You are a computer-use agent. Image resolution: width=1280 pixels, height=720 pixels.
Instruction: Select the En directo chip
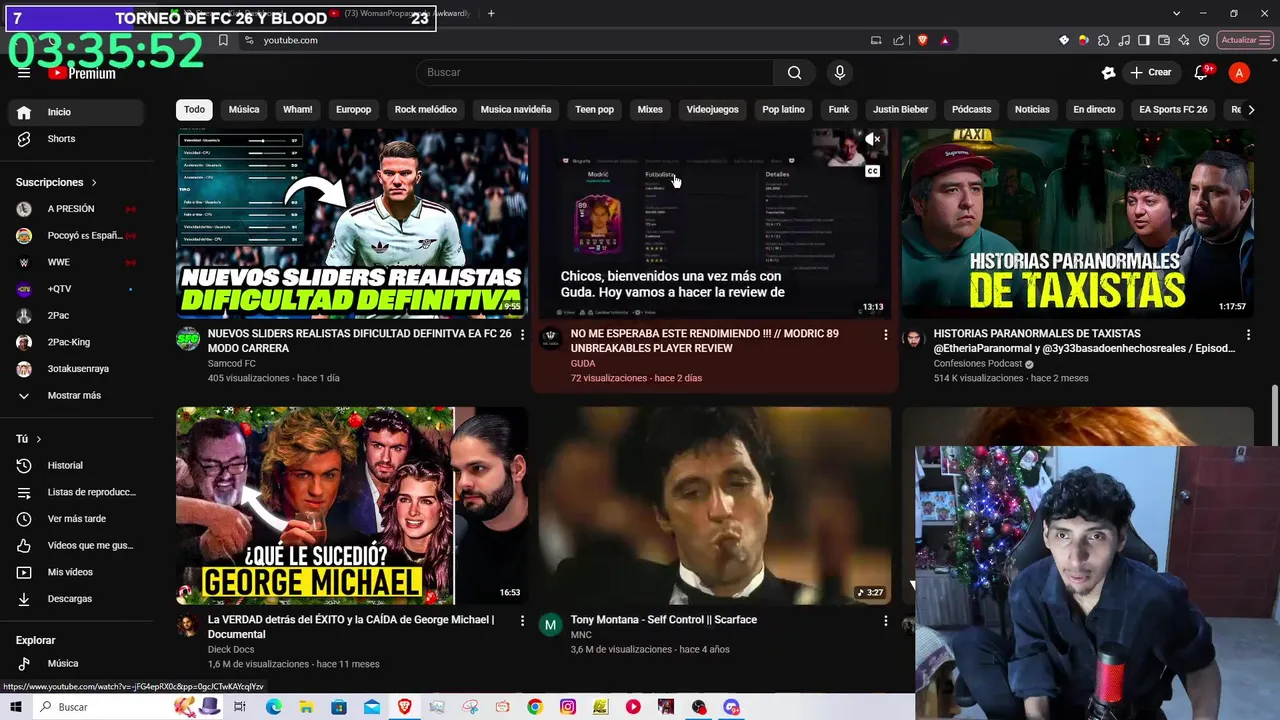pyautogui.click(x=1094, y=110)
